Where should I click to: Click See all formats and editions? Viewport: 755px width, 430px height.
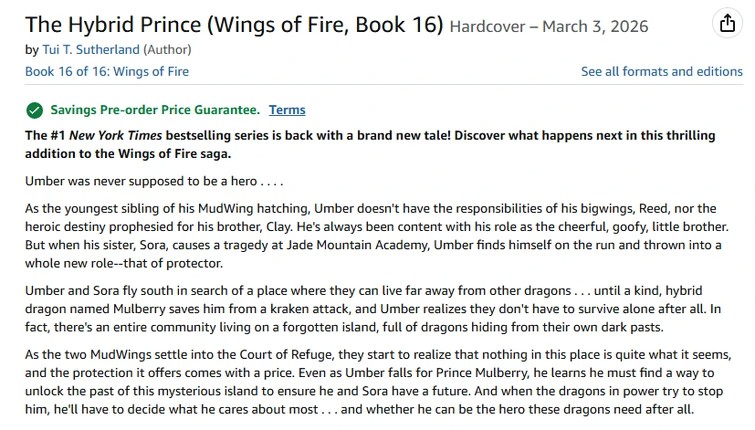(x=661, y=71)
